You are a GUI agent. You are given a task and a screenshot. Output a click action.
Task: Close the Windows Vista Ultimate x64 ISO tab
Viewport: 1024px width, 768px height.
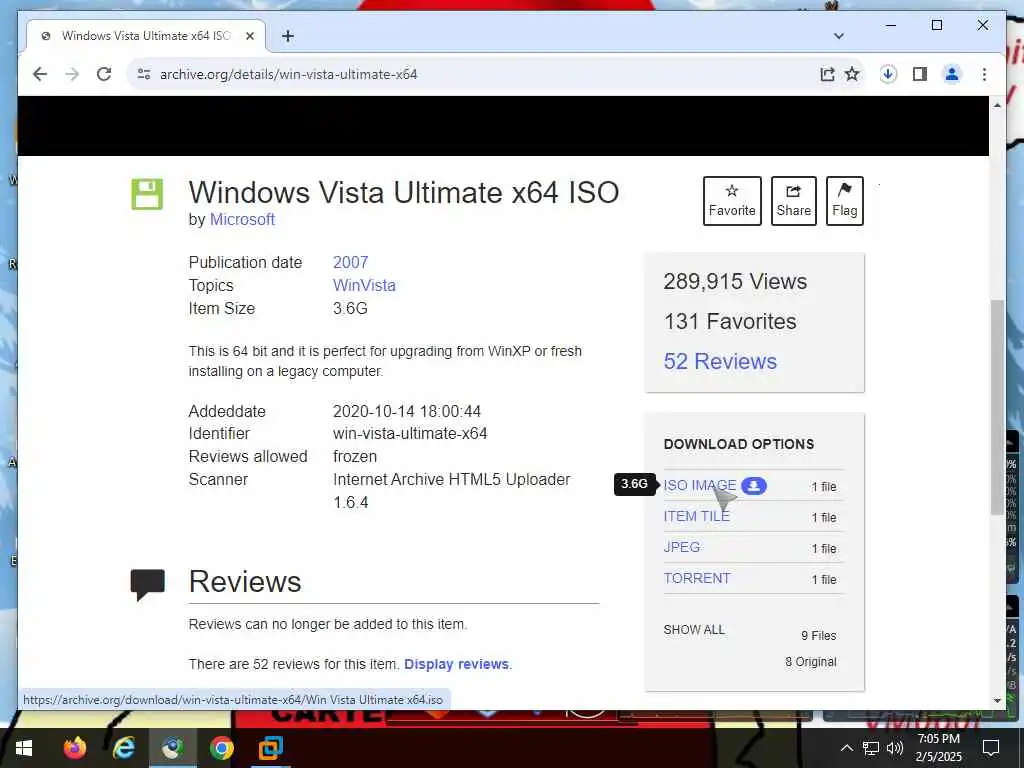click(249, 36)
